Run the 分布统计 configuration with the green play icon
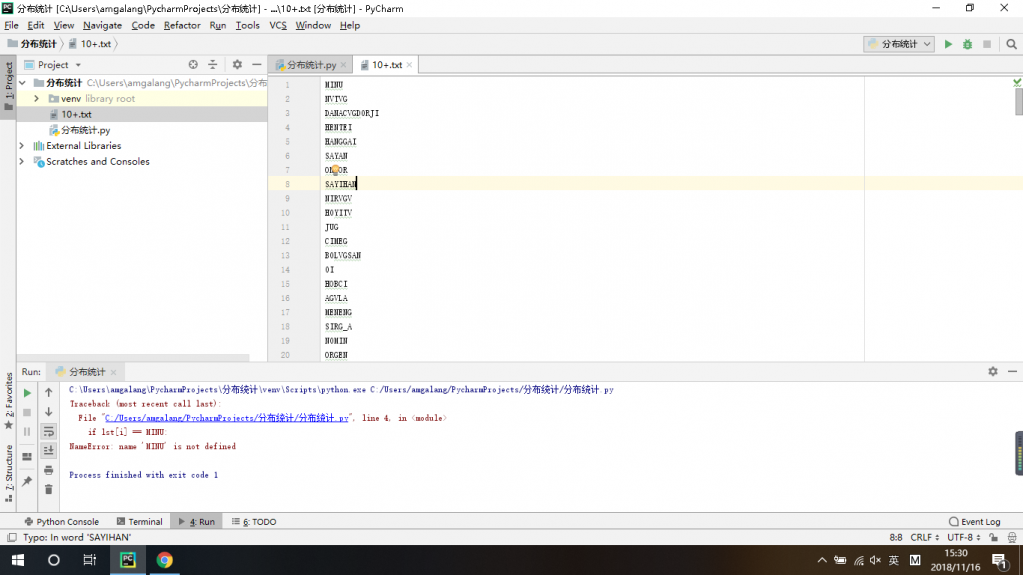The image size is (1023, 575). coord(948,44)
